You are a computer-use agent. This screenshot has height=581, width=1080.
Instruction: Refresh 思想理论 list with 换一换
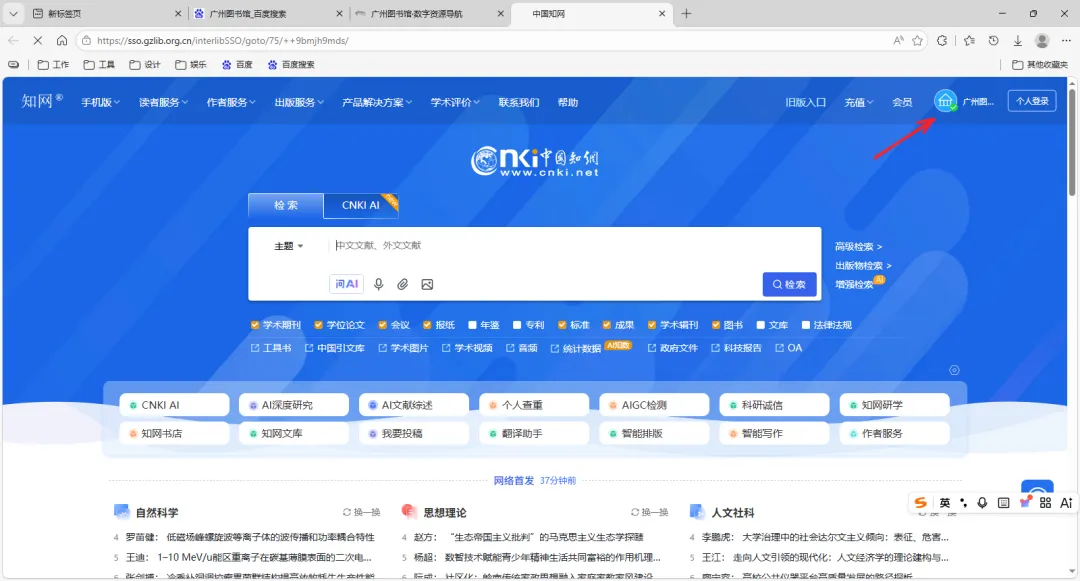coord(650,512)
